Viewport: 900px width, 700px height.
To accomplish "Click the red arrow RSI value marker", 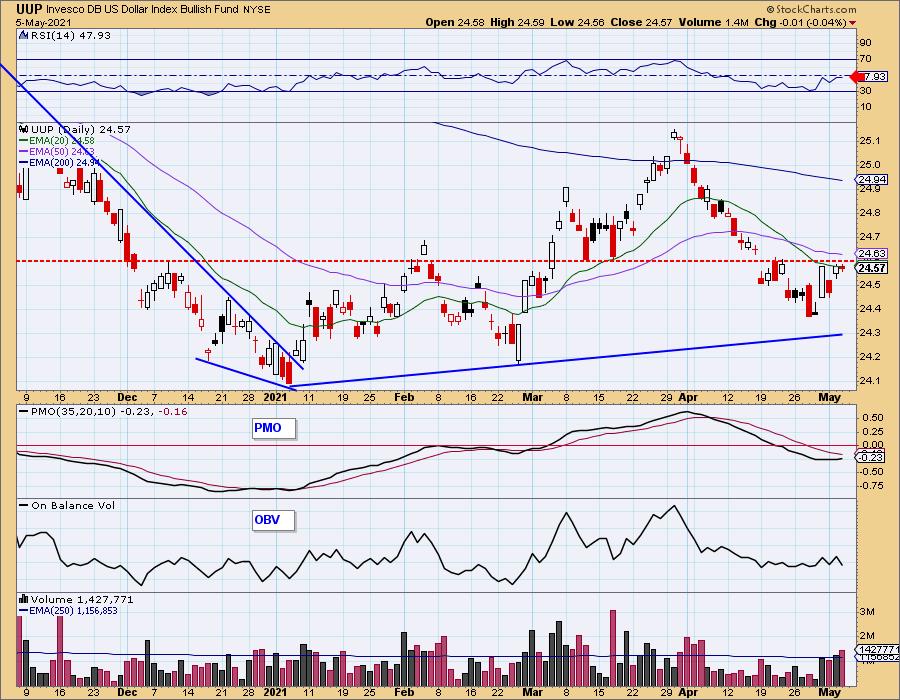I will point(856,76).
